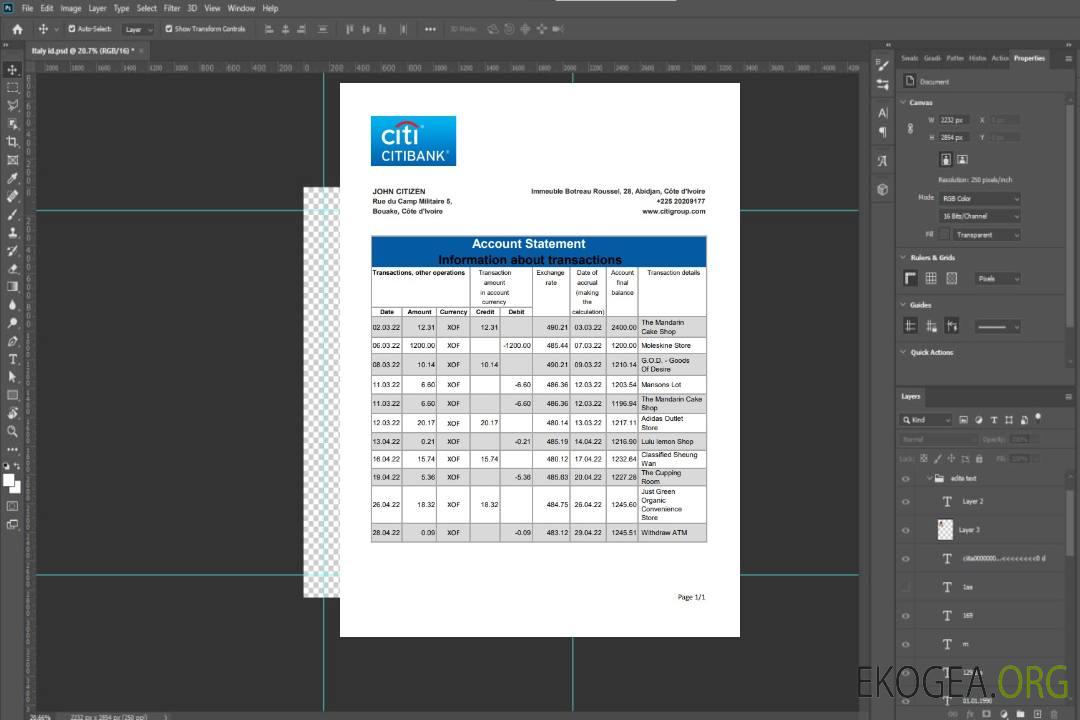Open the Edit Toolbar three-dots button

pyautogui.click(x=12, y=449)
